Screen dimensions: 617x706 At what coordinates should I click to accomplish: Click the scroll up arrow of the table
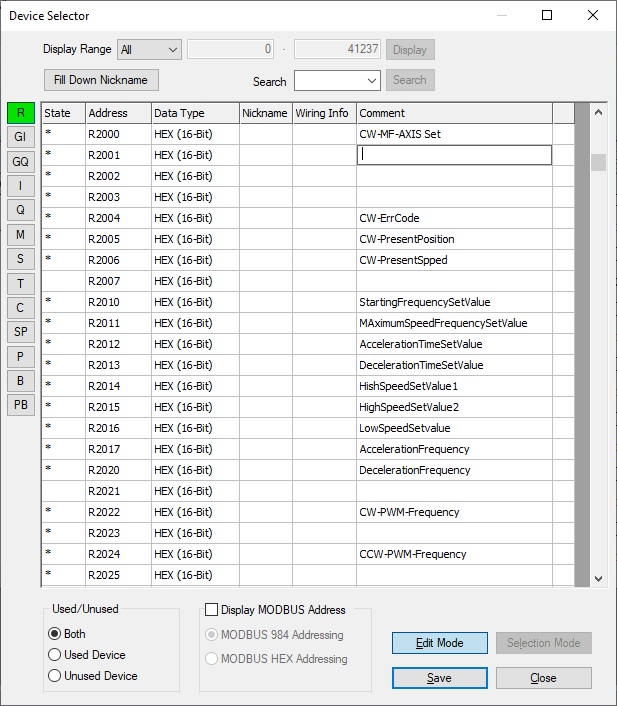point(598,113)
